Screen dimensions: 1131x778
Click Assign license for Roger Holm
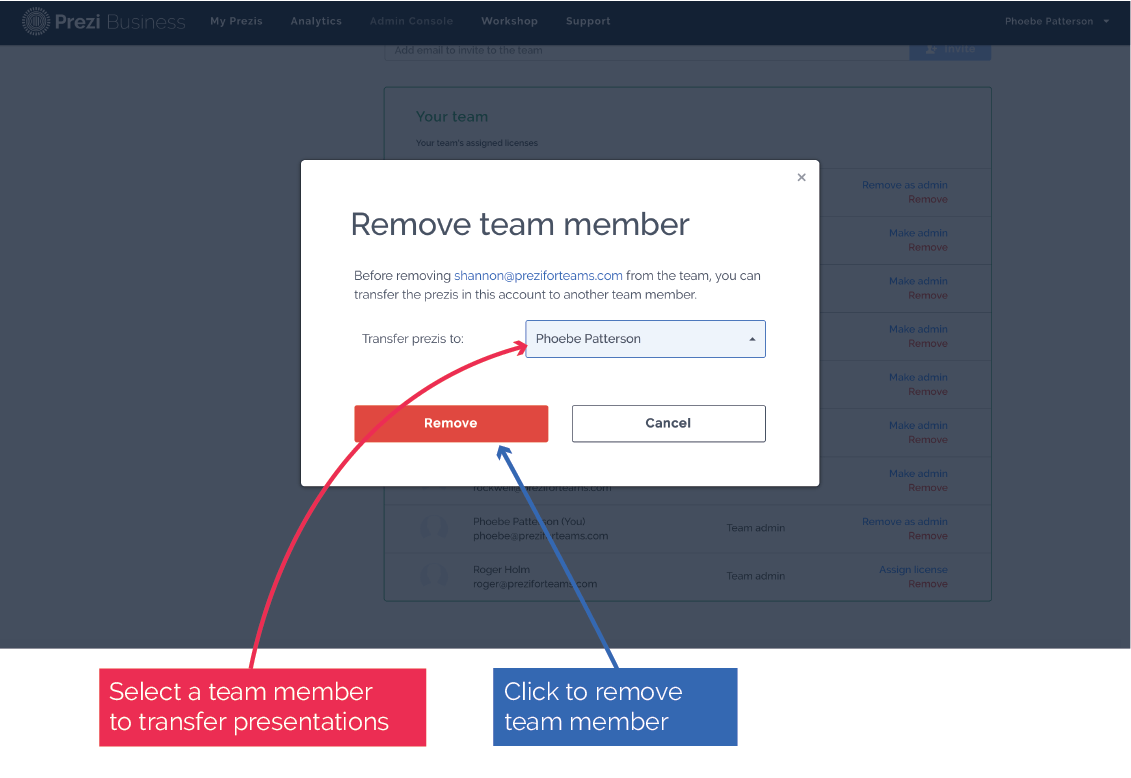(x=913, y=570)
